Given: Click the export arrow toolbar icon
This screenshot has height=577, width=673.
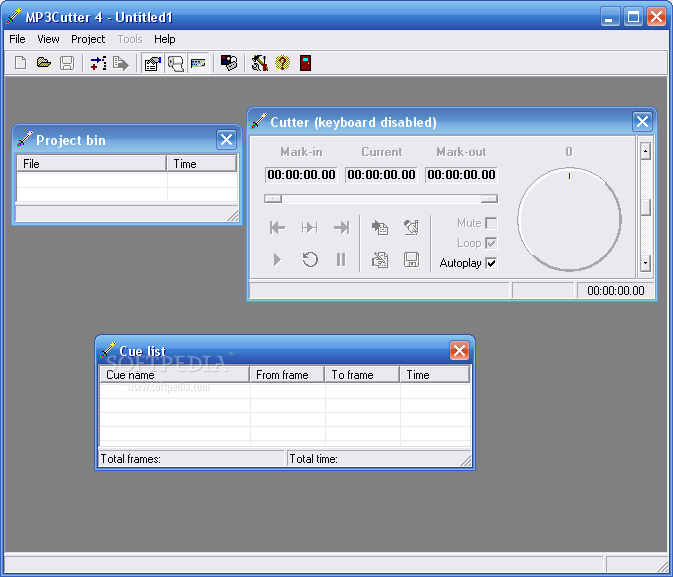Looking at the screenshot, I should pyautogui.click(x=121, y=63).
